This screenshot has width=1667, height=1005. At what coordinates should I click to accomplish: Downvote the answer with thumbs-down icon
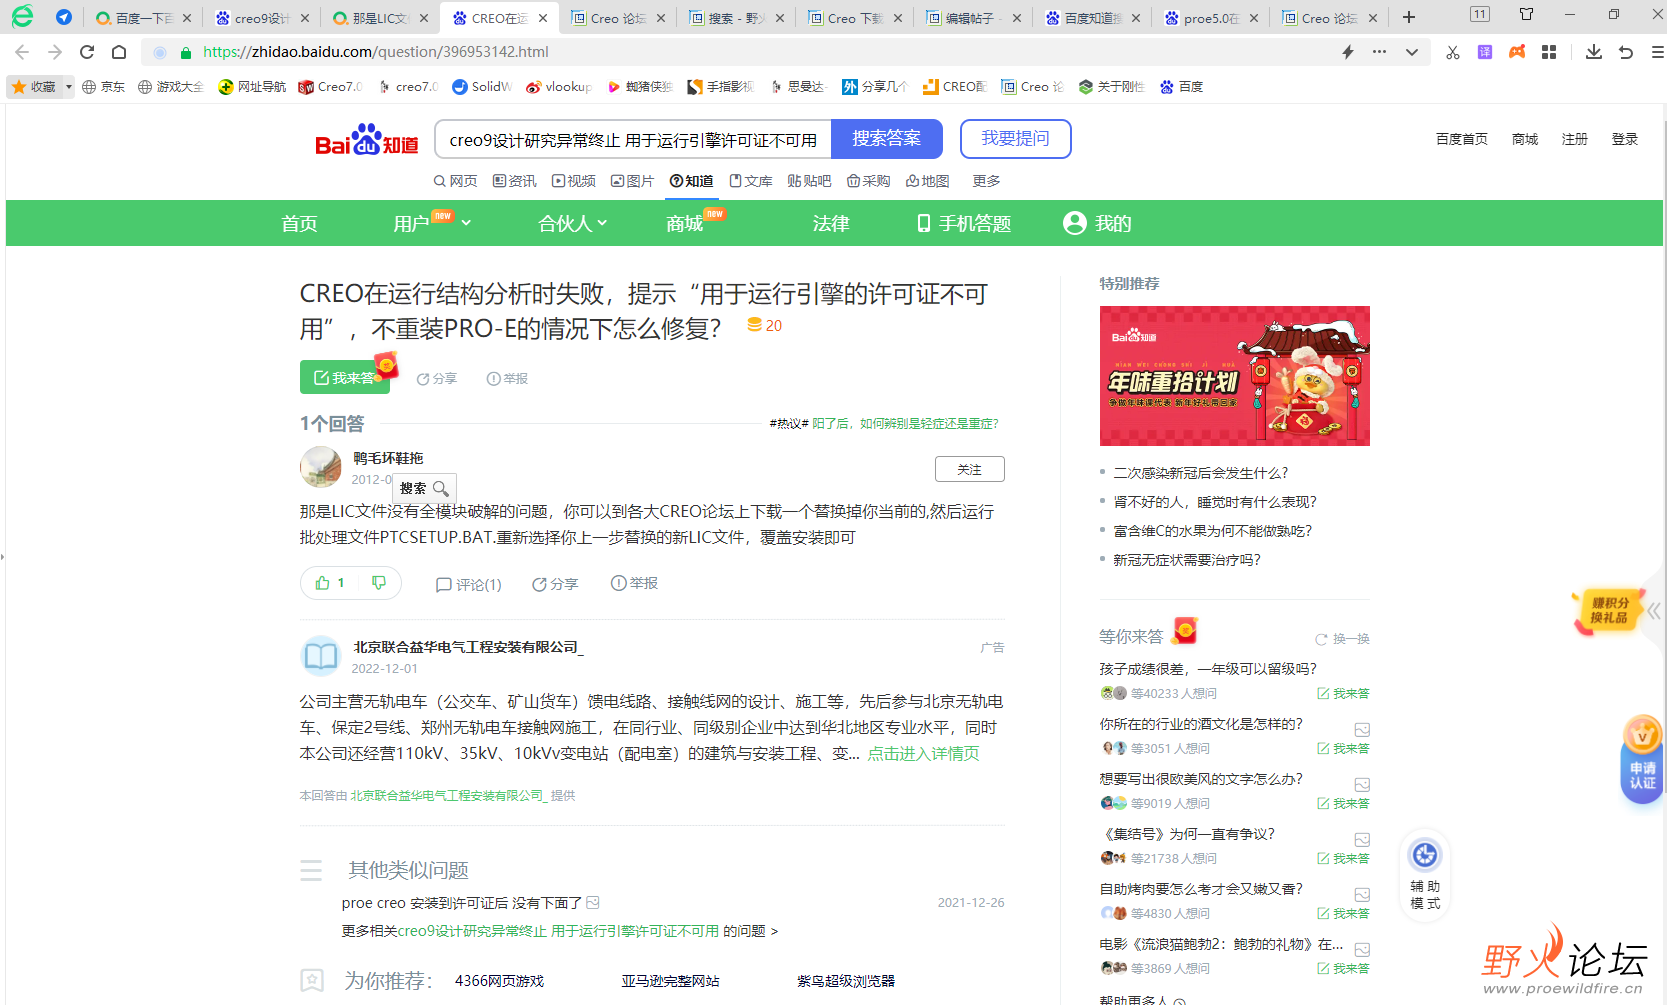pos(379,583)
